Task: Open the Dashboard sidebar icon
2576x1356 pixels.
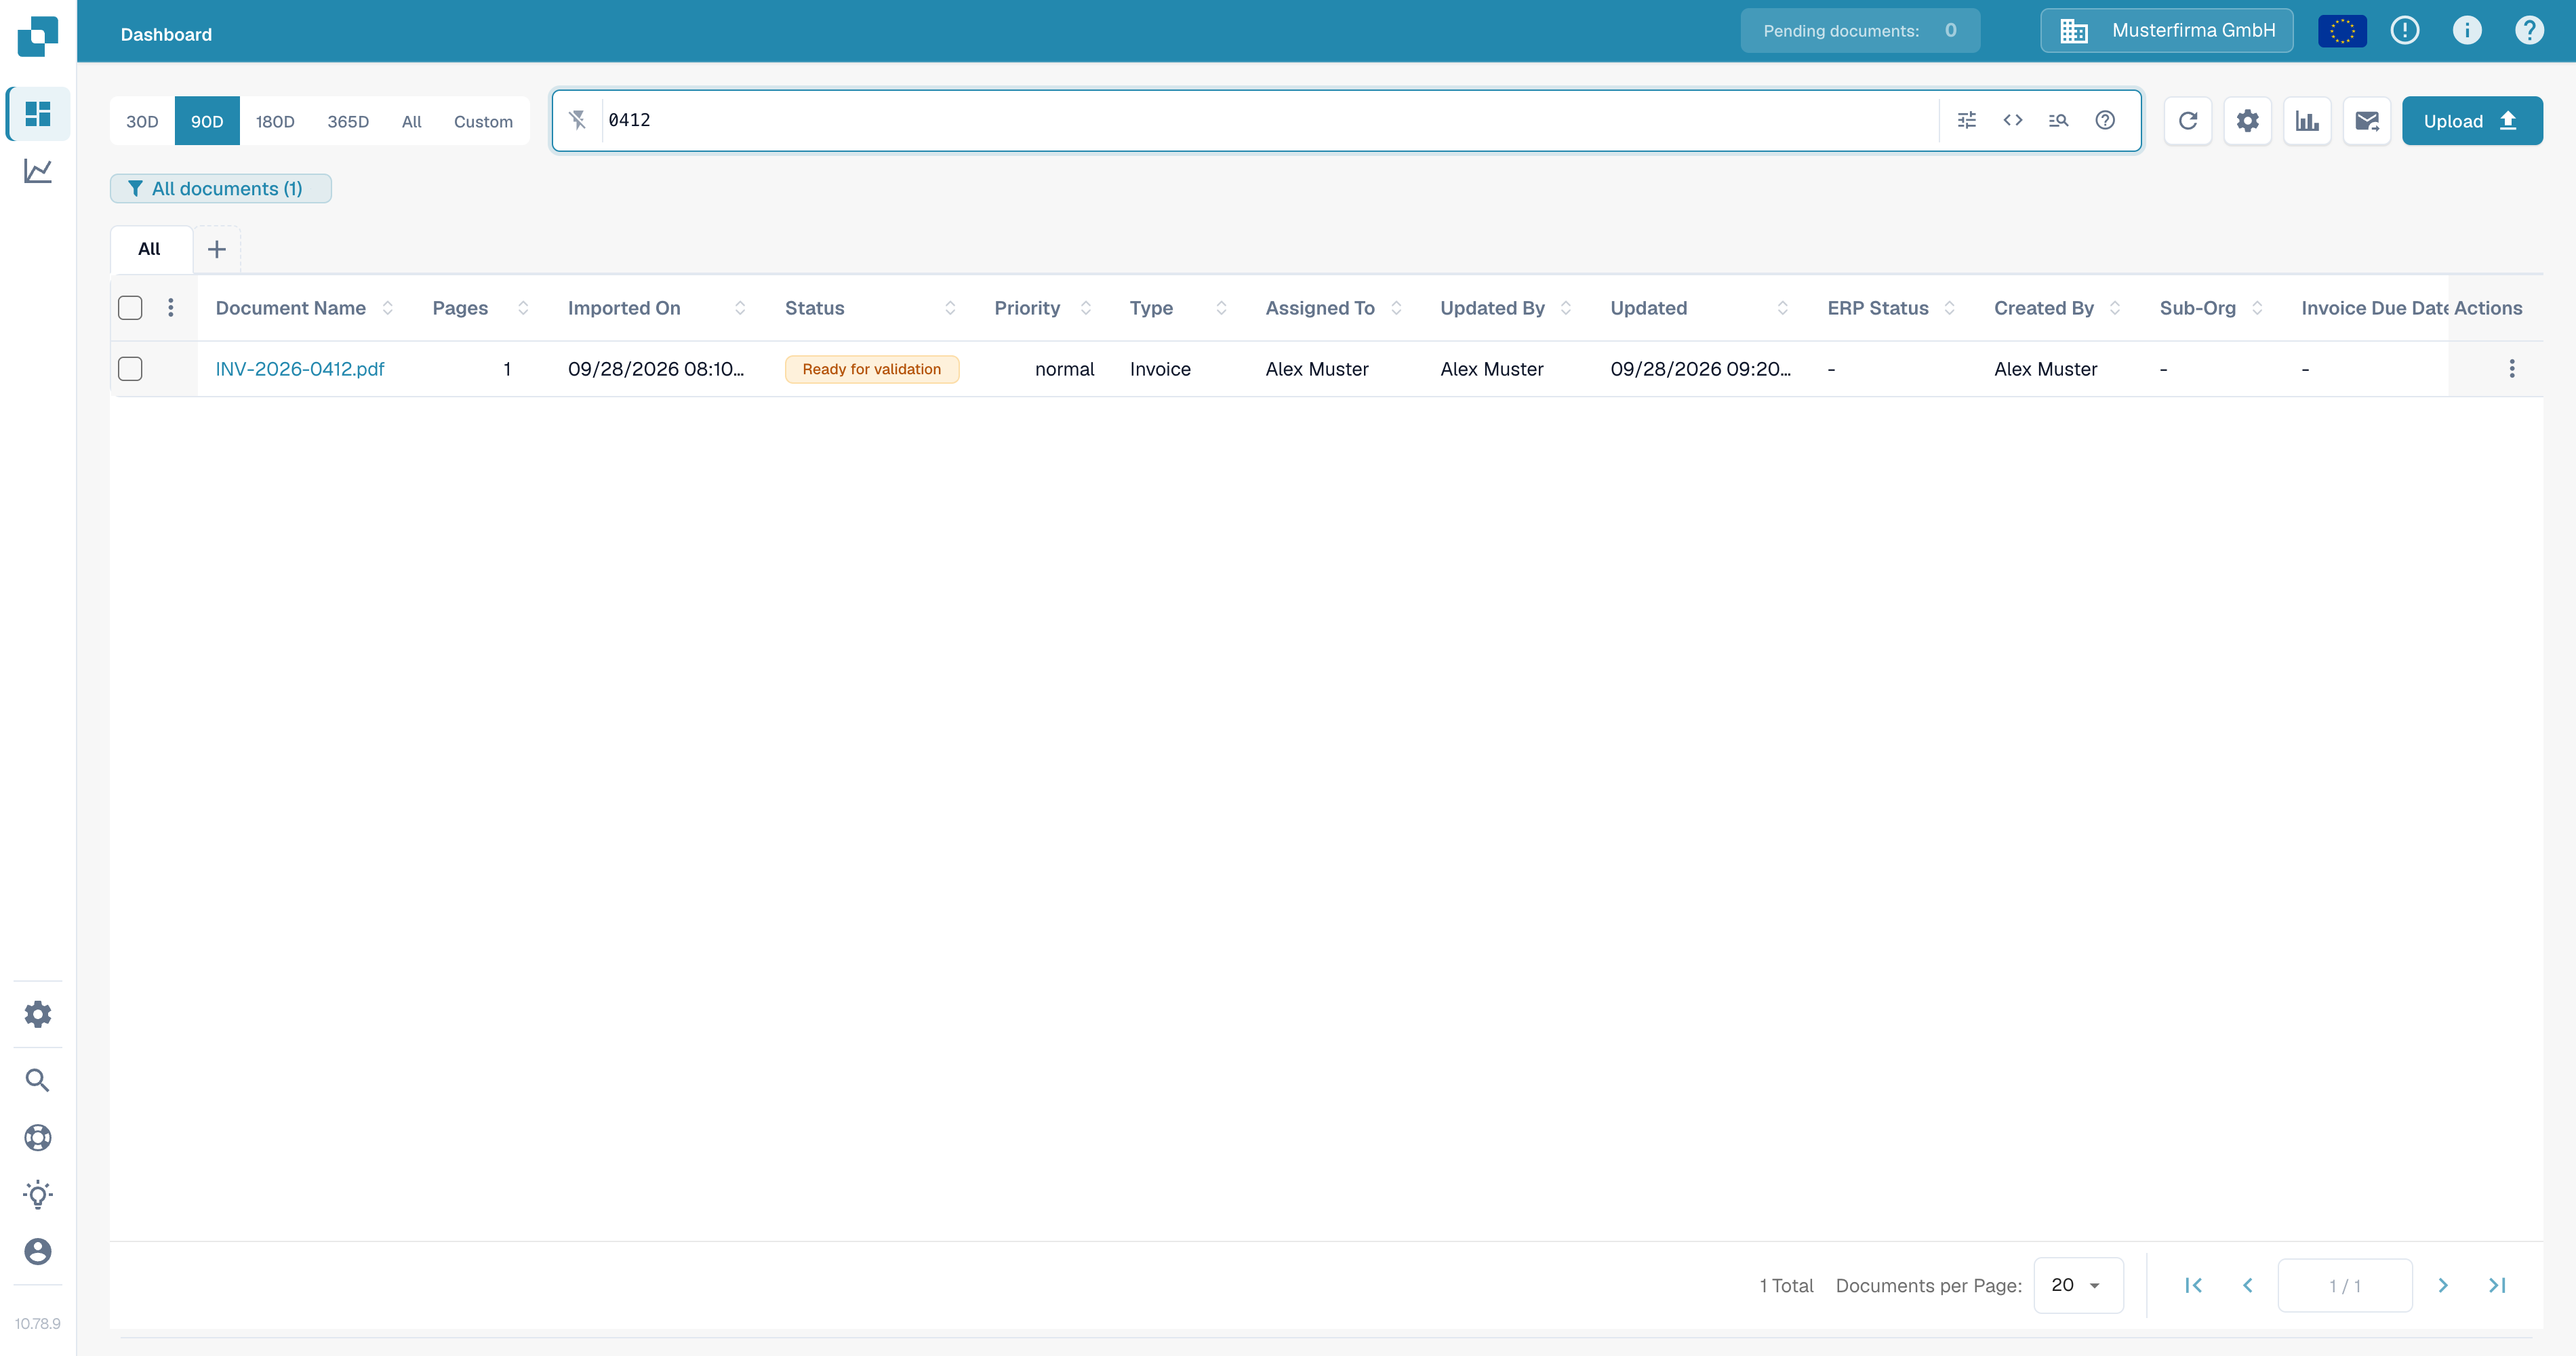Action: pos(38,114)
